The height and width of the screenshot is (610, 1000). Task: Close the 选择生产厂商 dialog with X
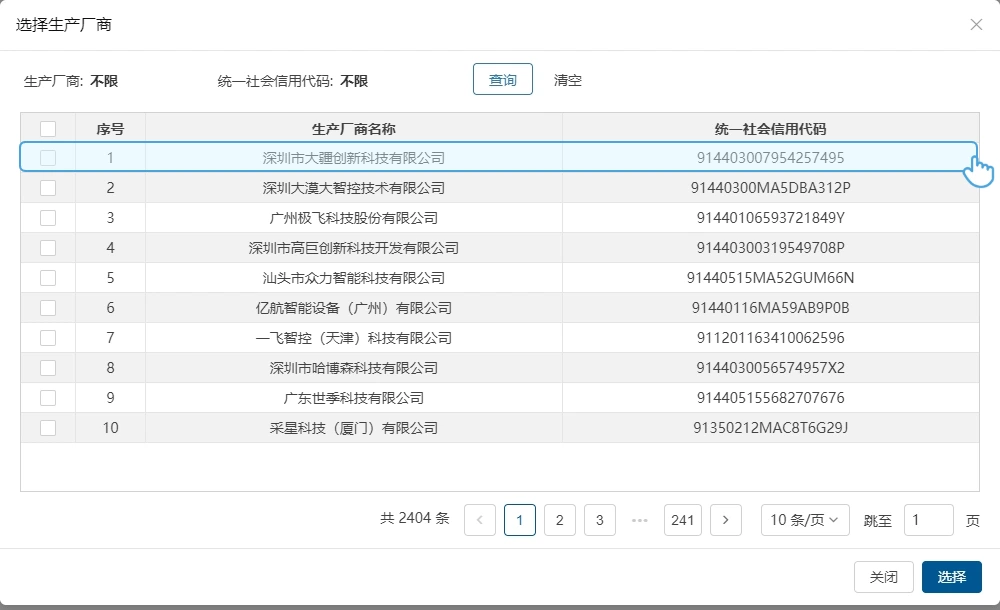coord(976,25)
